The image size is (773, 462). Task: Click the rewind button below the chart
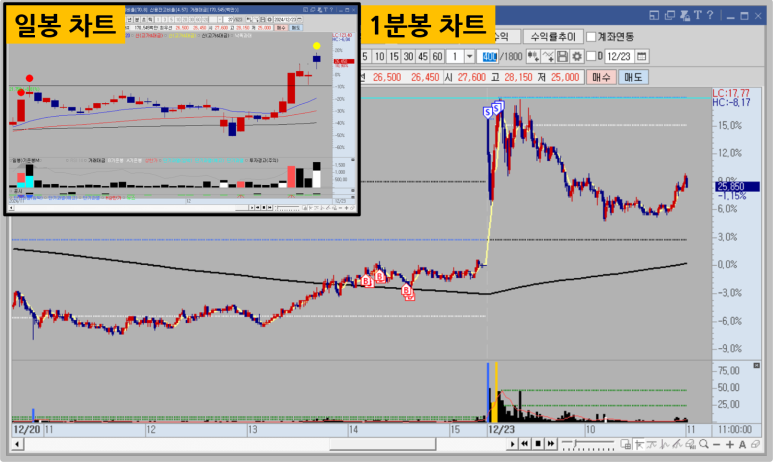(525, 444)
